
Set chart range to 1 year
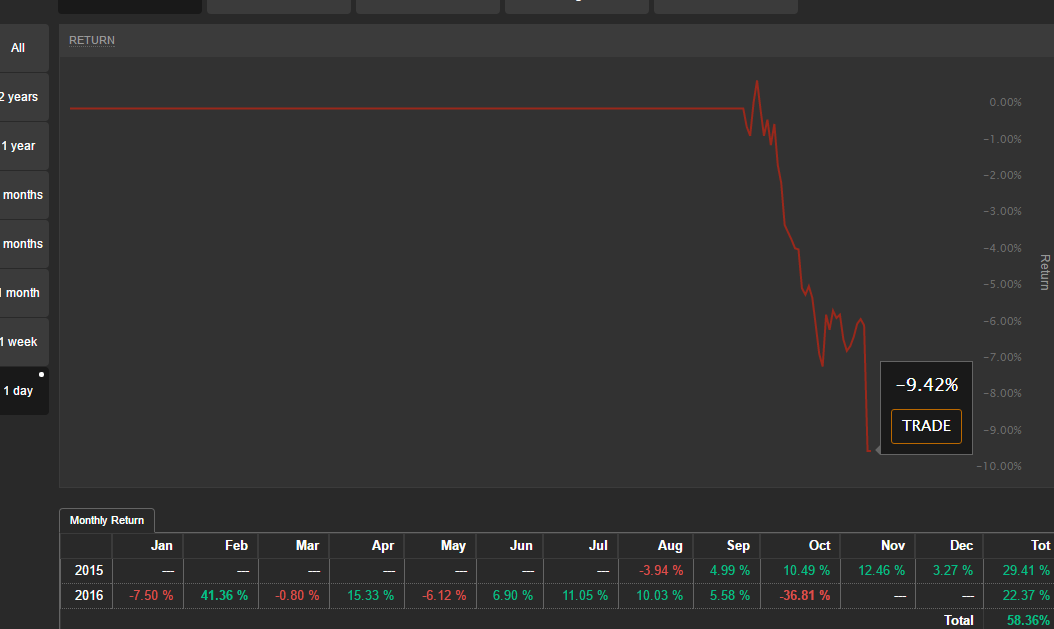pyautogui.click(x=19, y=146)
